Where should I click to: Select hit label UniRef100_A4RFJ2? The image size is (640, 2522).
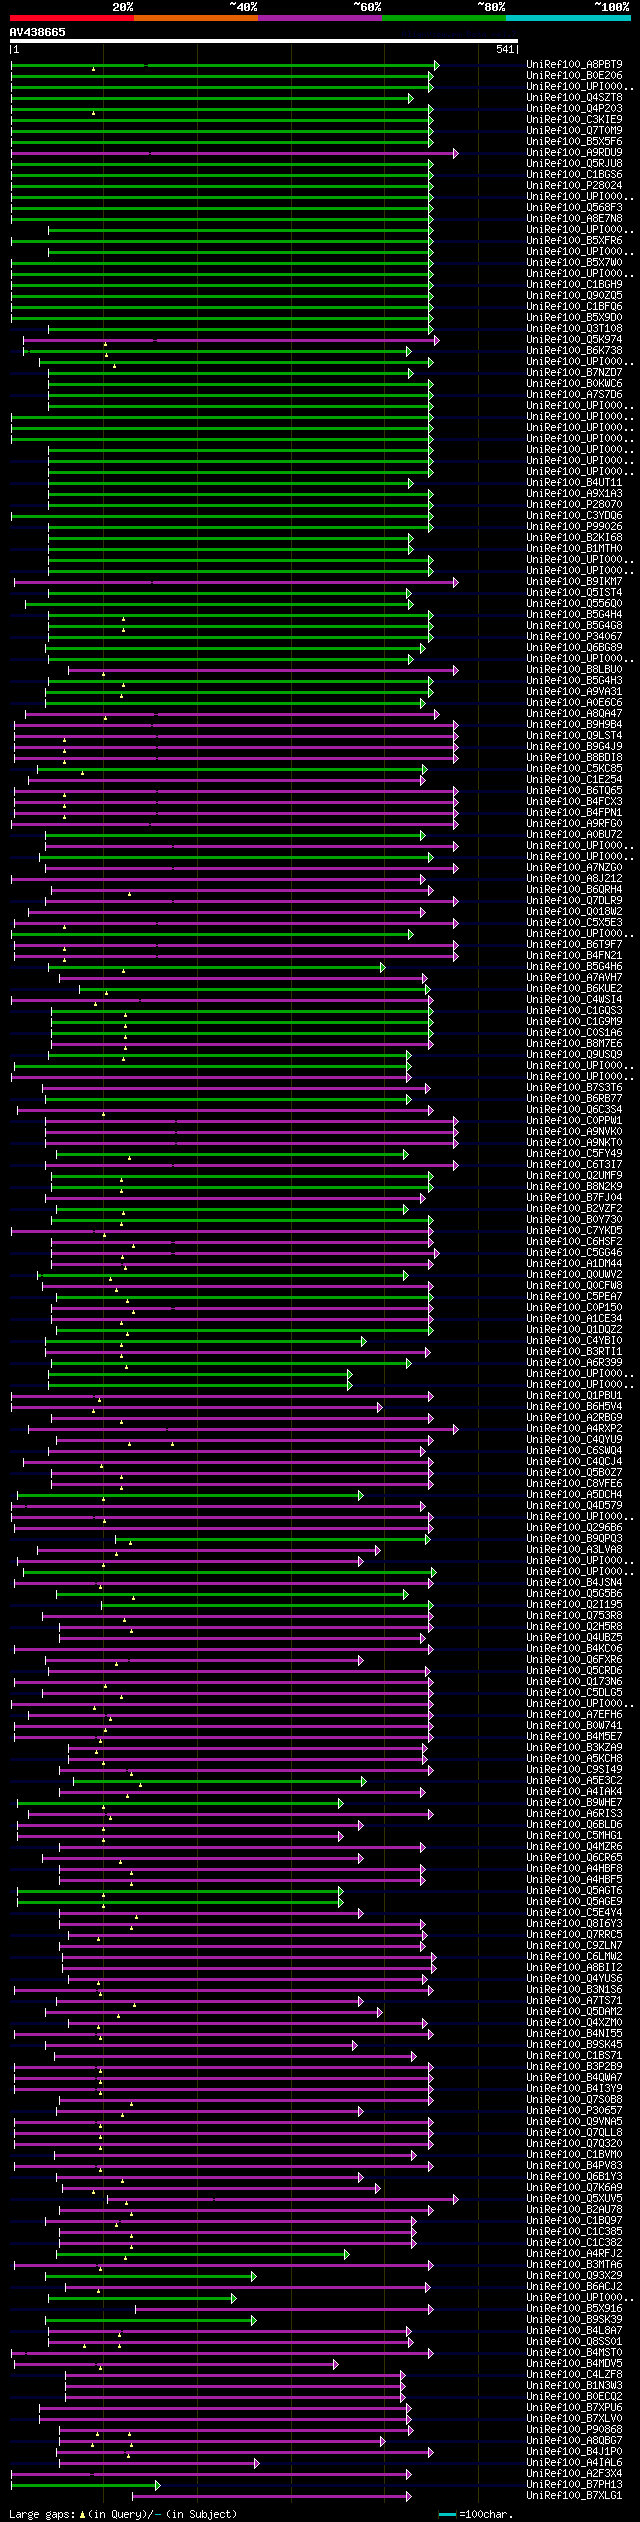click(x=574, y=2254)
